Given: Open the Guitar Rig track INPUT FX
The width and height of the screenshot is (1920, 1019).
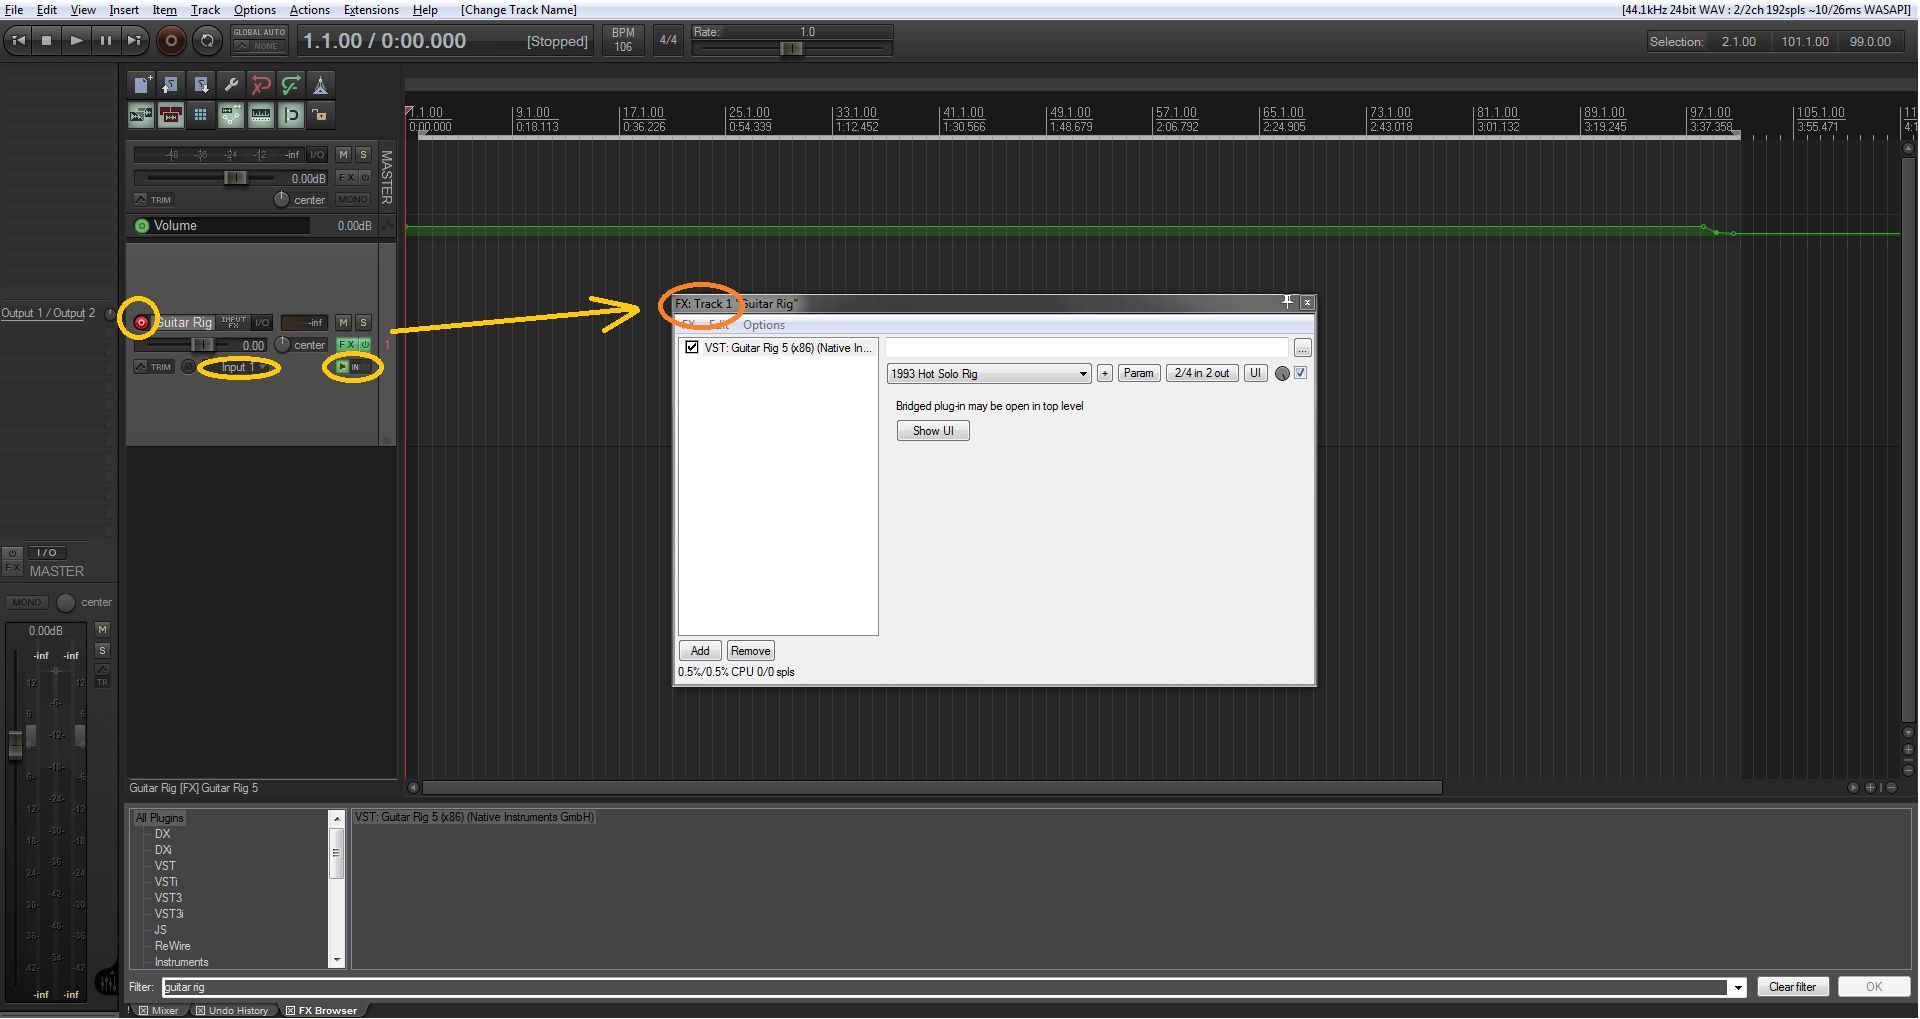Looking at the screenshot, I should (x=233, y=322).
